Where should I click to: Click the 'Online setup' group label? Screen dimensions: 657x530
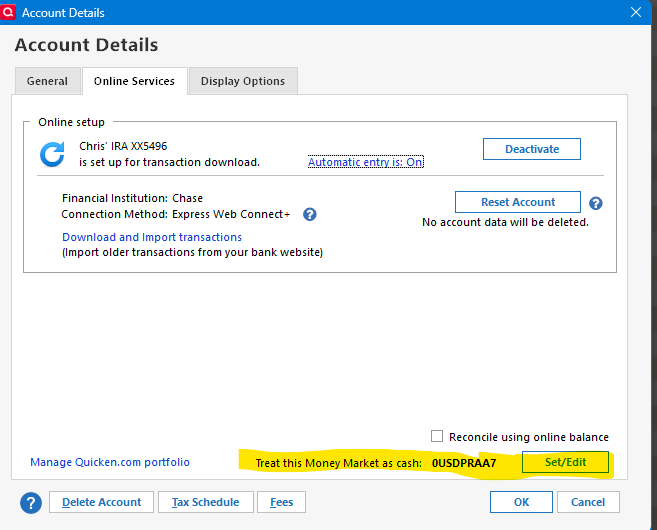click(x=71, y=122)
